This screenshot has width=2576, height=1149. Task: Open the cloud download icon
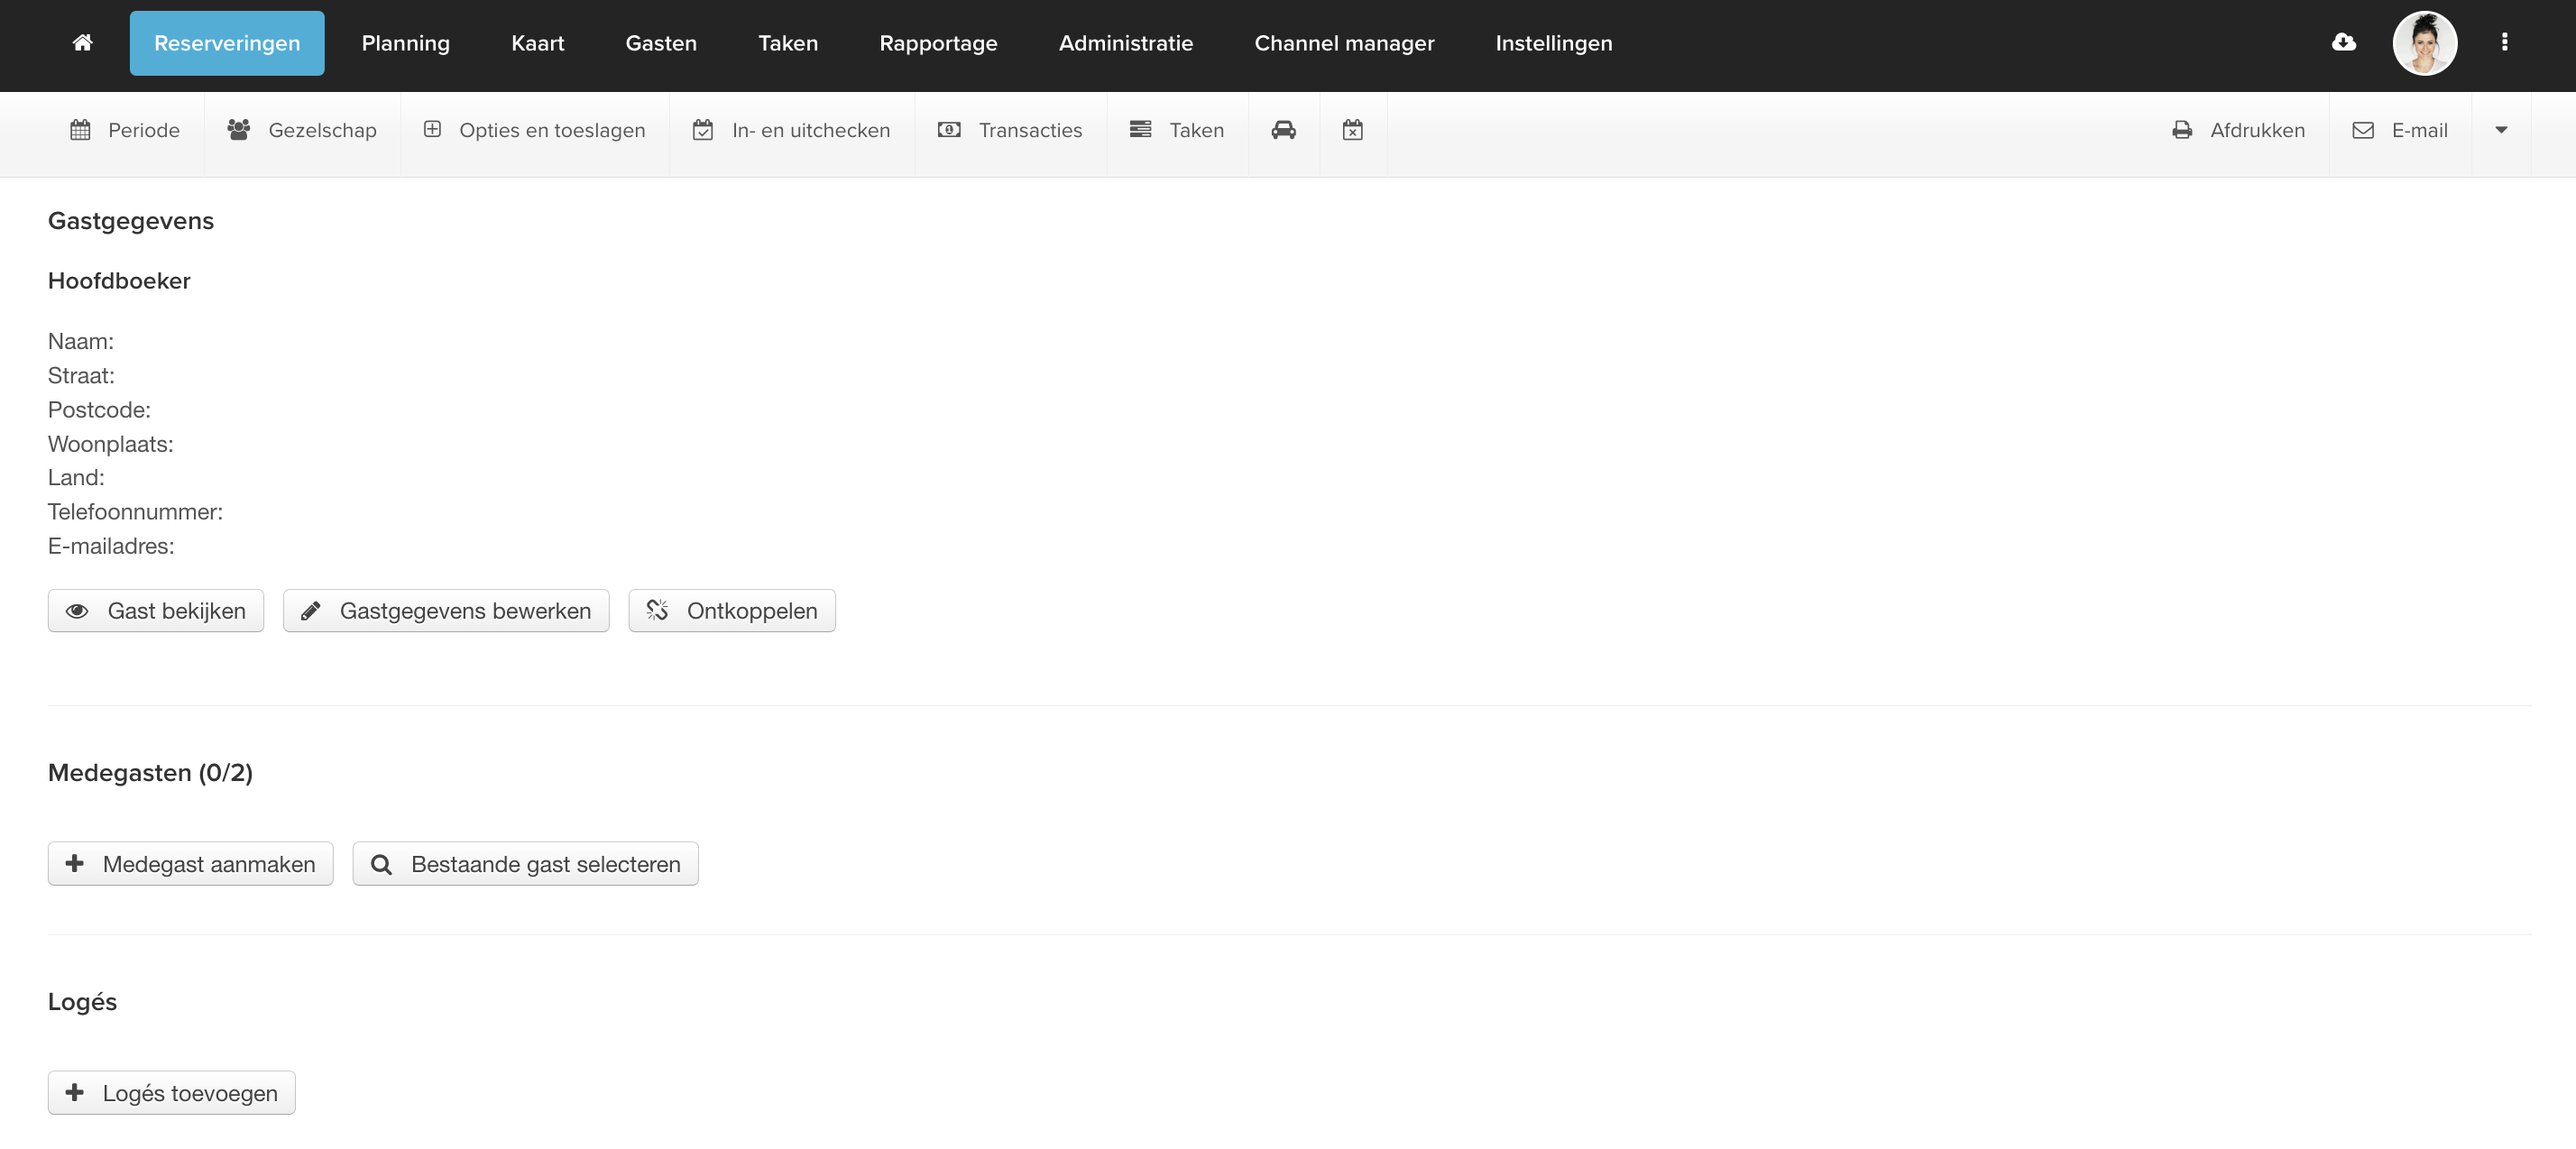pos(2343,42)
